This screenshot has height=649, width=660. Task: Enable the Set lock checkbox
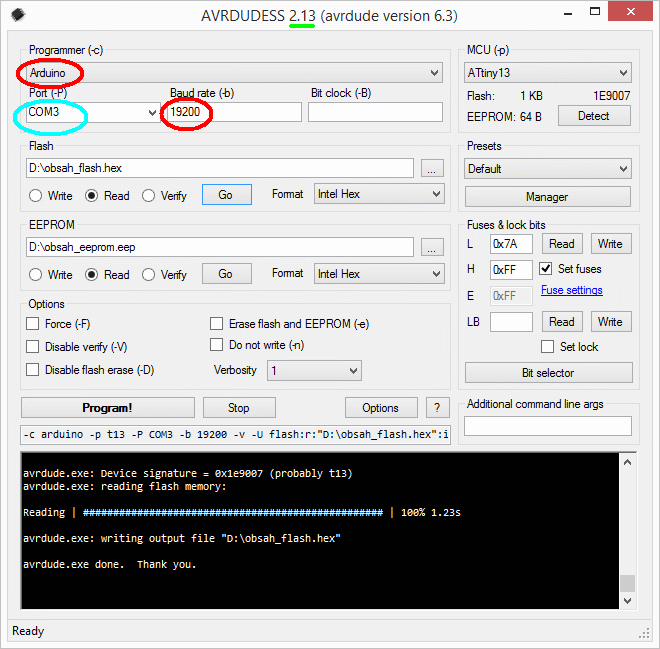(x=548, y=347)
